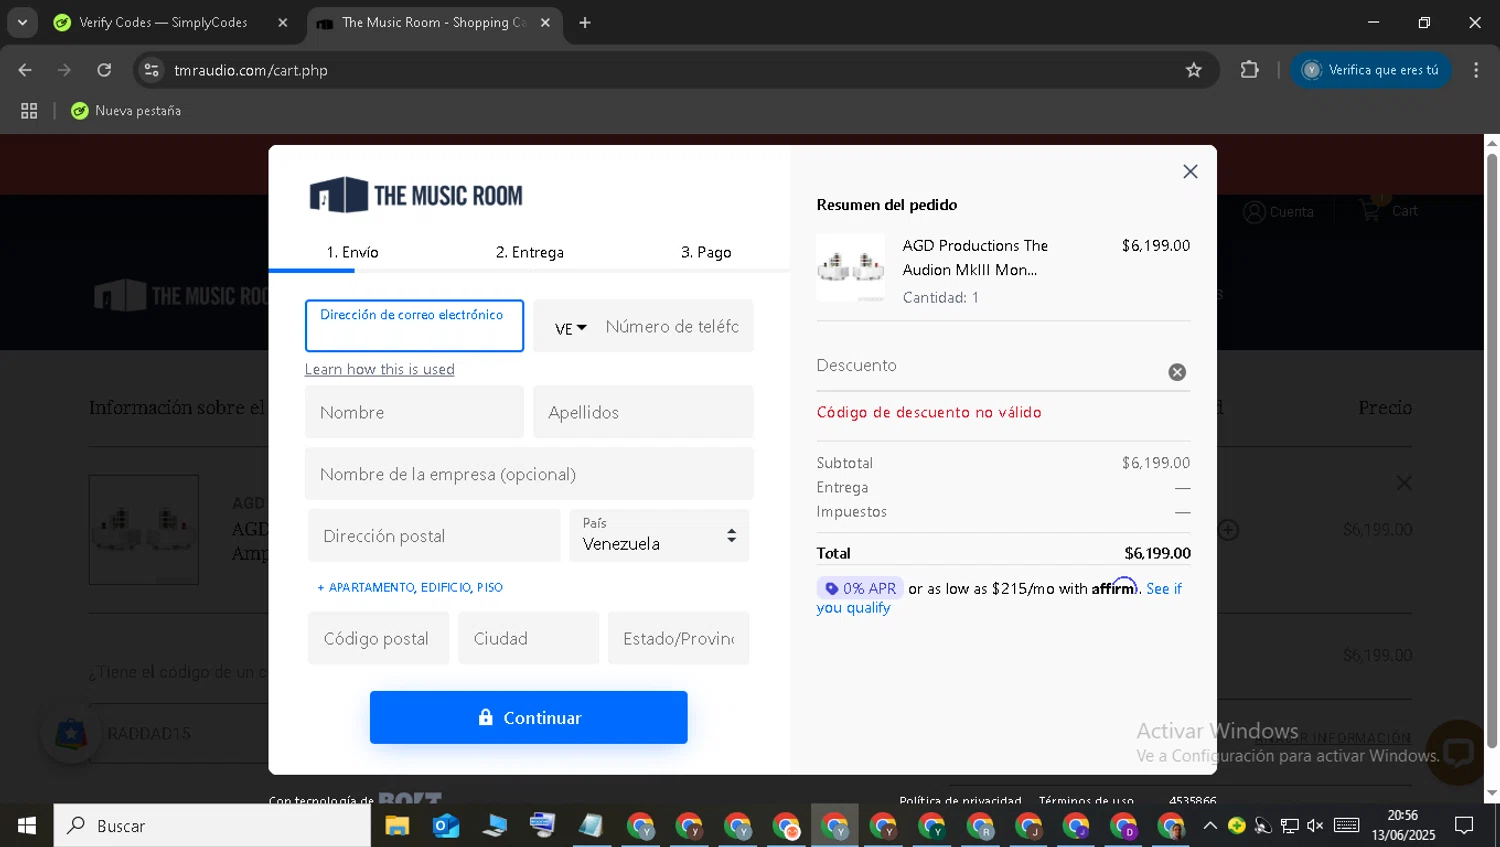Go back to previous page
The height and width of the screenshot is (847, 1500).
[x=25, y=70]
